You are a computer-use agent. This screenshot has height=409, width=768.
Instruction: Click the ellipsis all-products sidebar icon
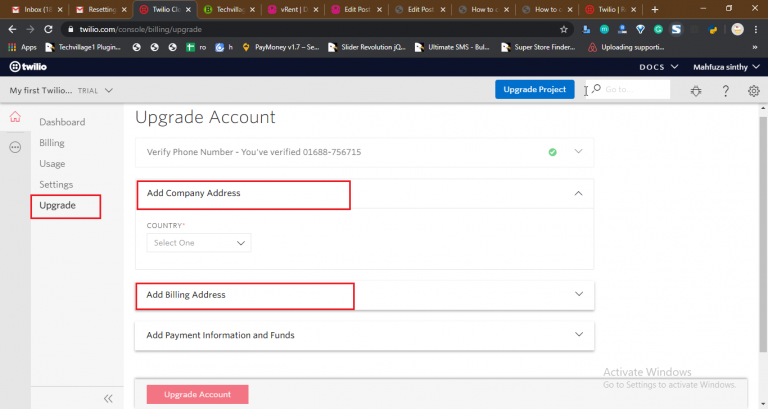pos(15,147)
